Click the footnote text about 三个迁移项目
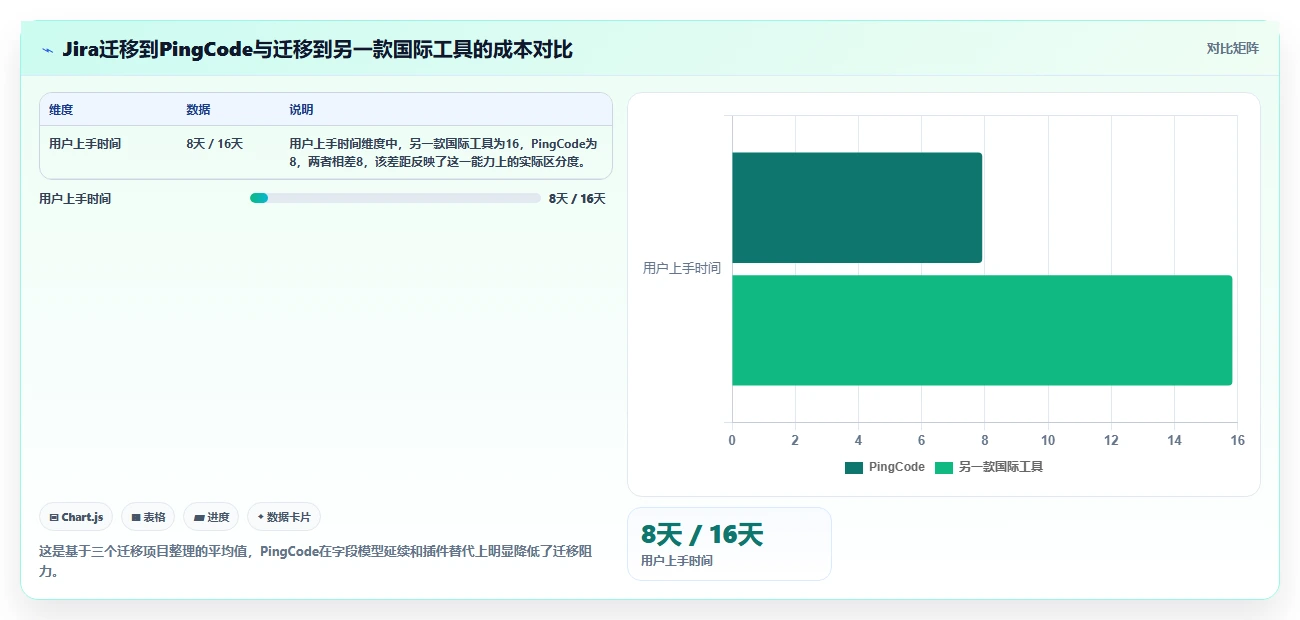This screenshot has height=620, width=1300. 316,562
